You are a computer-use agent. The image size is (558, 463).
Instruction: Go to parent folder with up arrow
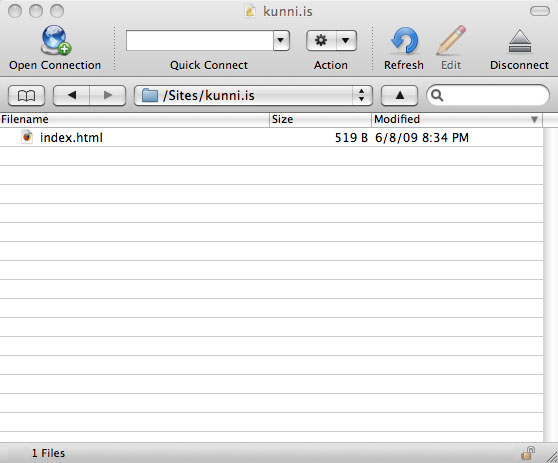[x=399, y=95]
